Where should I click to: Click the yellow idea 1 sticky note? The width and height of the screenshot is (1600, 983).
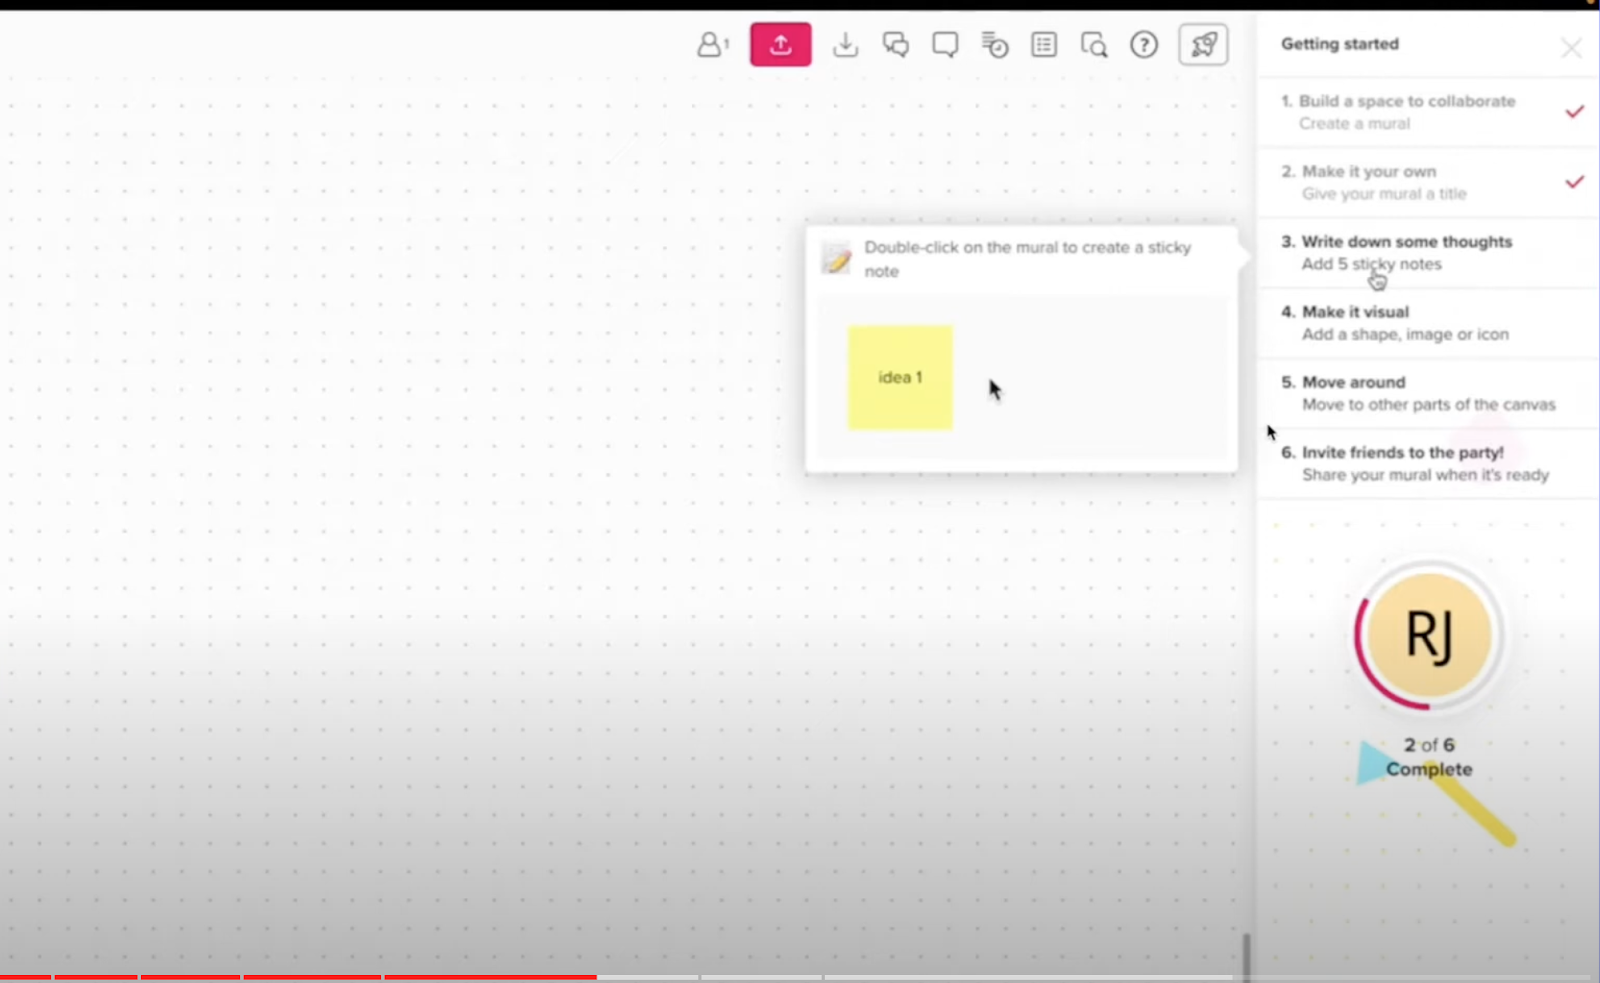pos(900,378)
